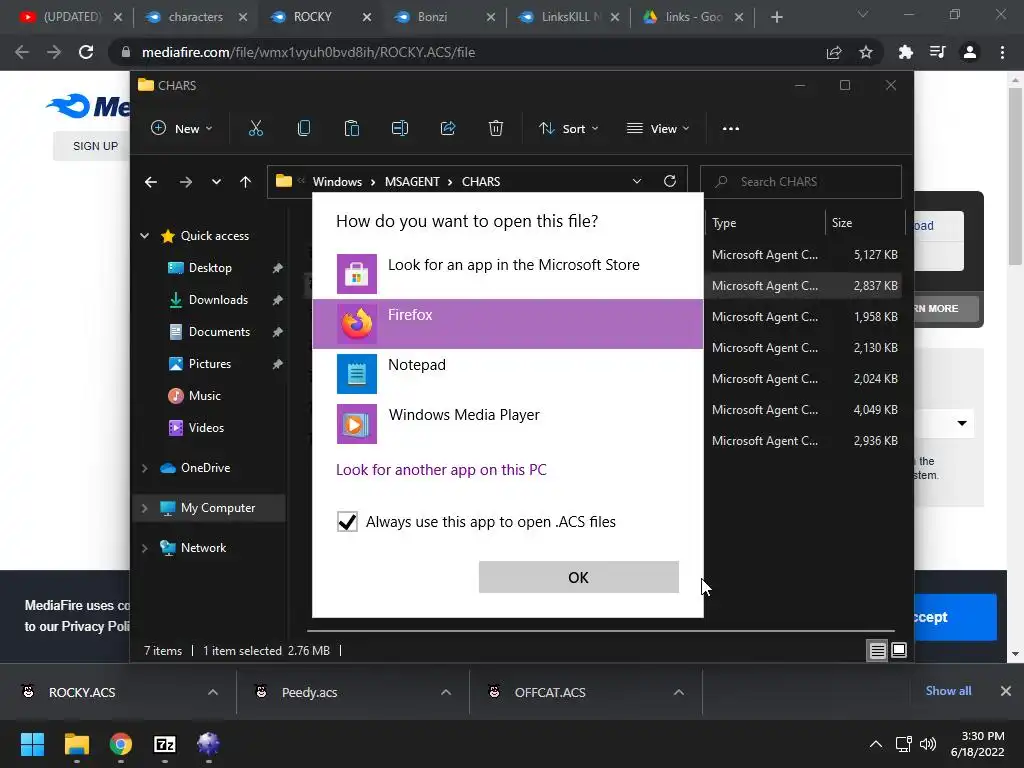1024x768 pixels.
Task: Show hidden system tray icons
Action: click(x=876, y=744)
